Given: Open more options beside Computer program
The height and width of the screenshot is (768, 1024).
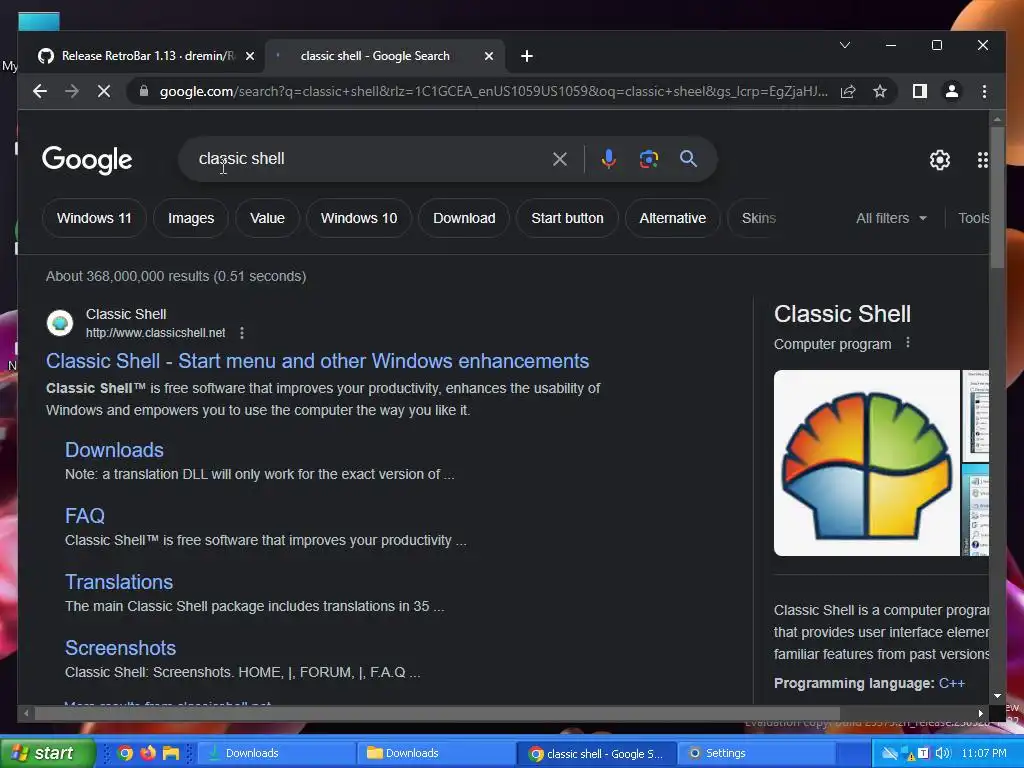Looking at the screenshot, I should (908, 343).
